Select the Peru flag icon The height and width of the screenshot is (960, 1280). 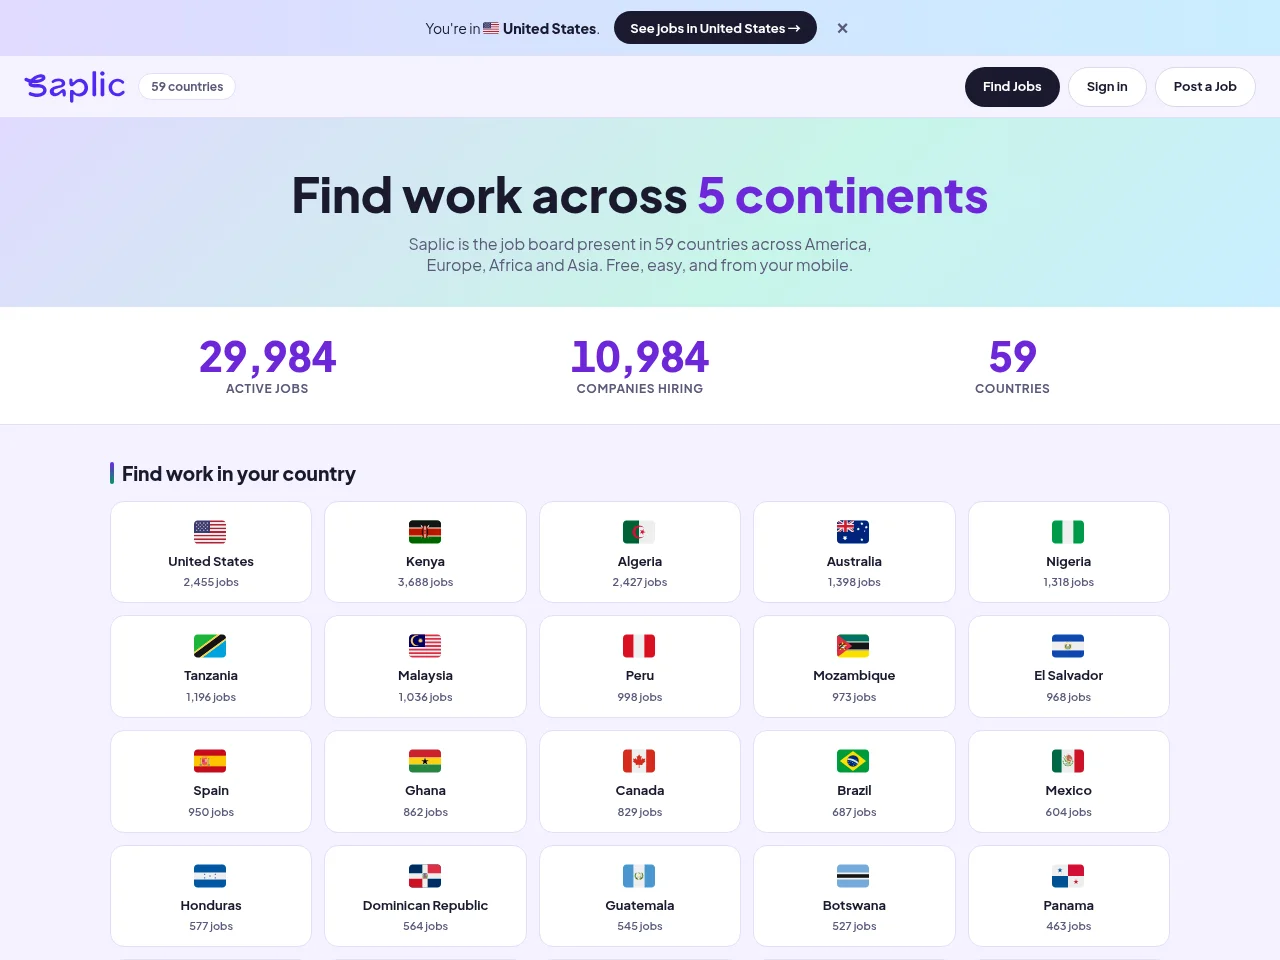click(639, 646)
